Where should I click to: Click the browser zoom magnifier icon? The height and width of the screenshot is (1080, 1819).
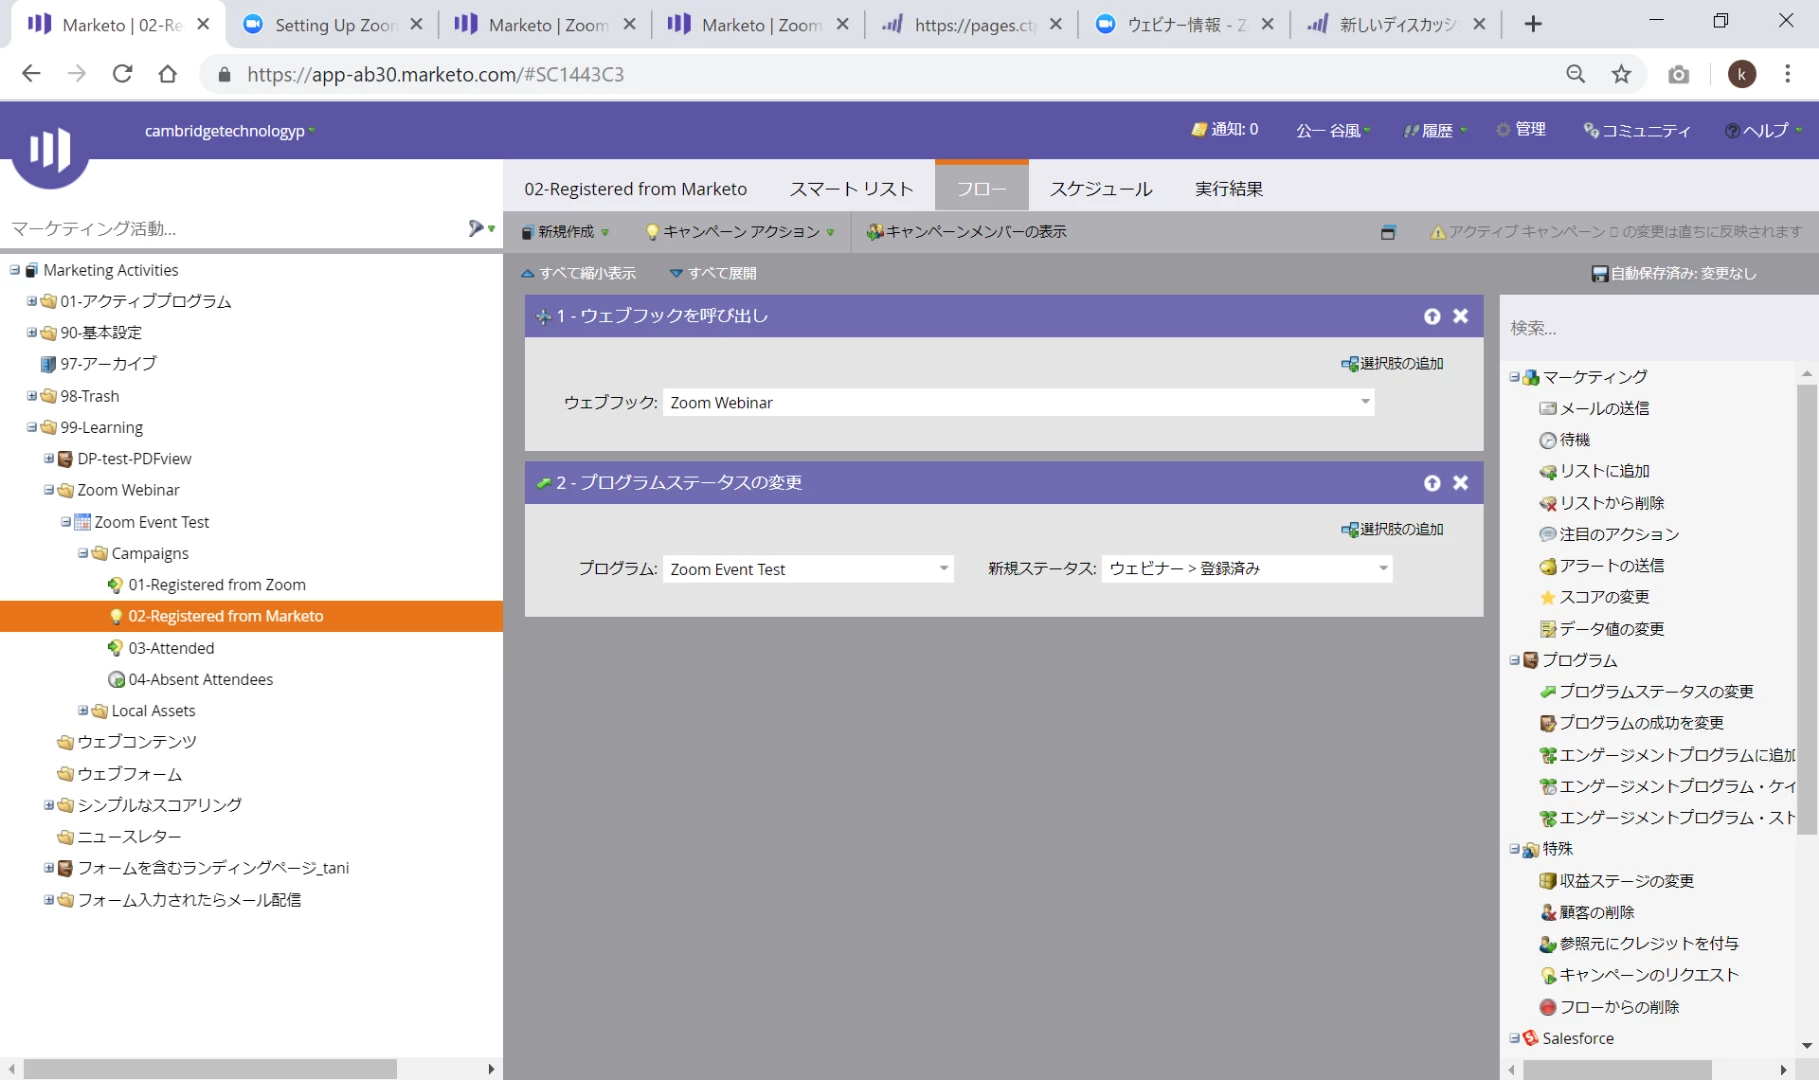[1575, 74]
